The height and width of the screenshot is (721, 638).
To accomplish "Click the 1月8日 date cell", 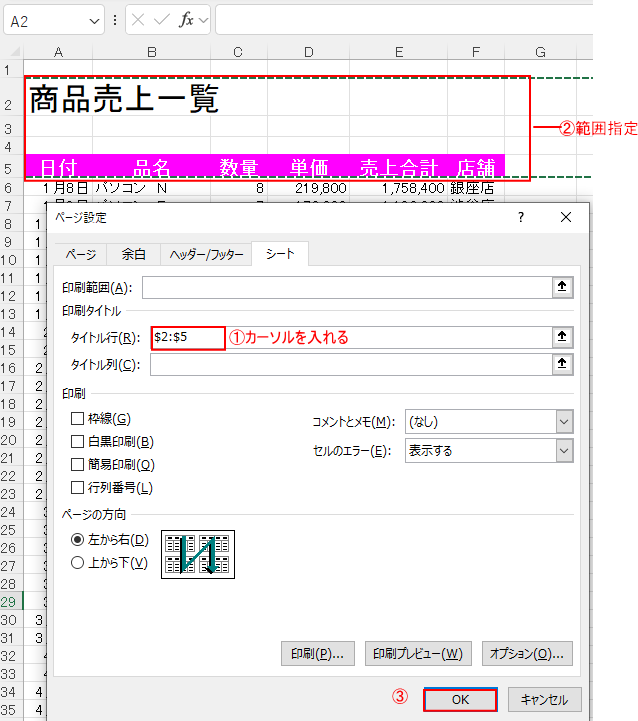I will point(58,188).
